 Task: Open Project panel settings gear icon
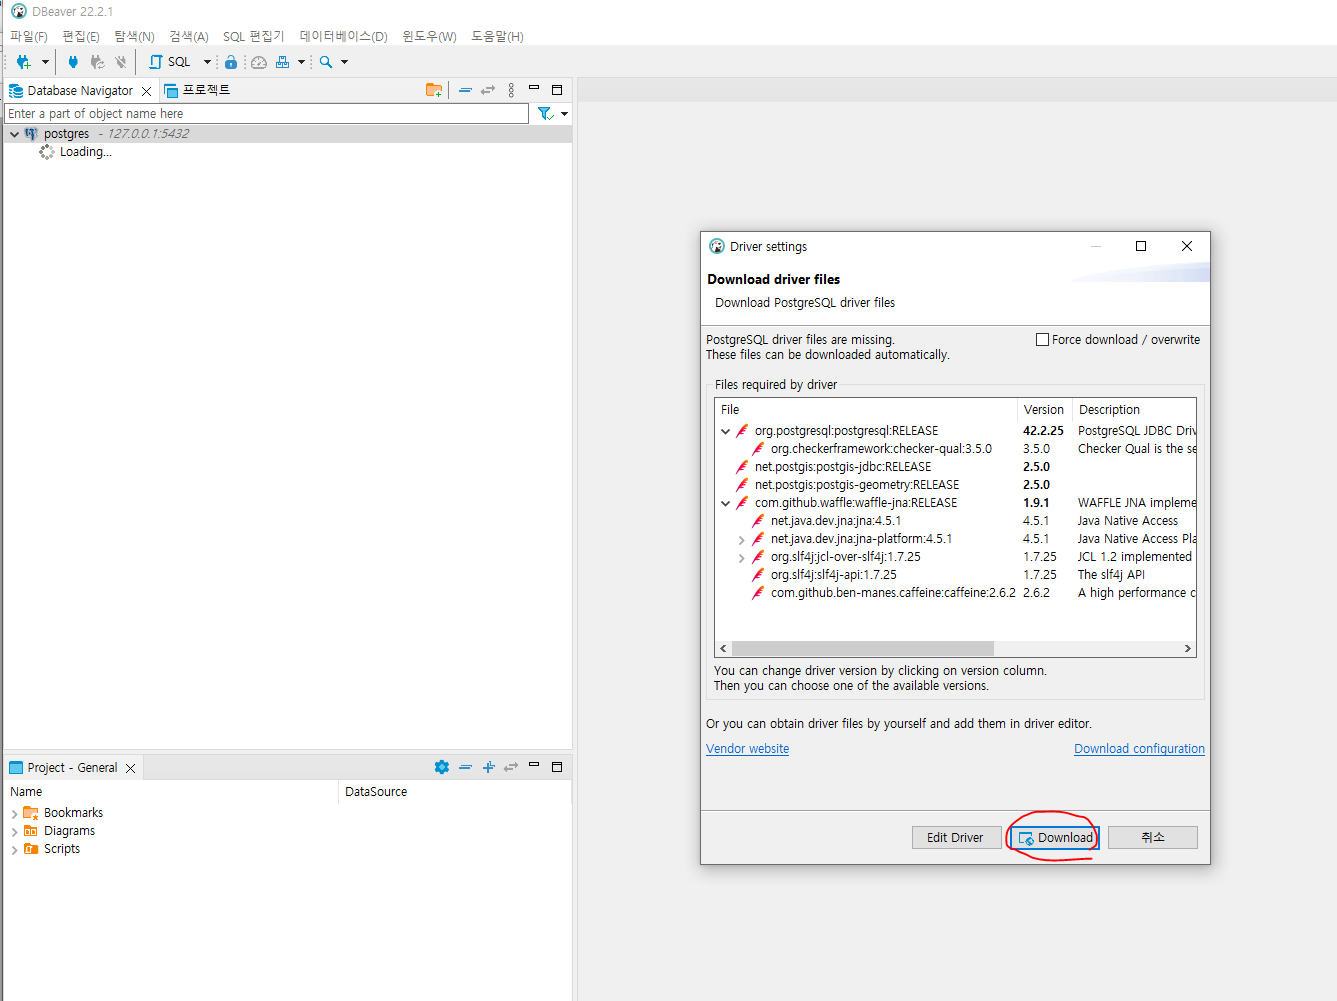coord(442,767)
